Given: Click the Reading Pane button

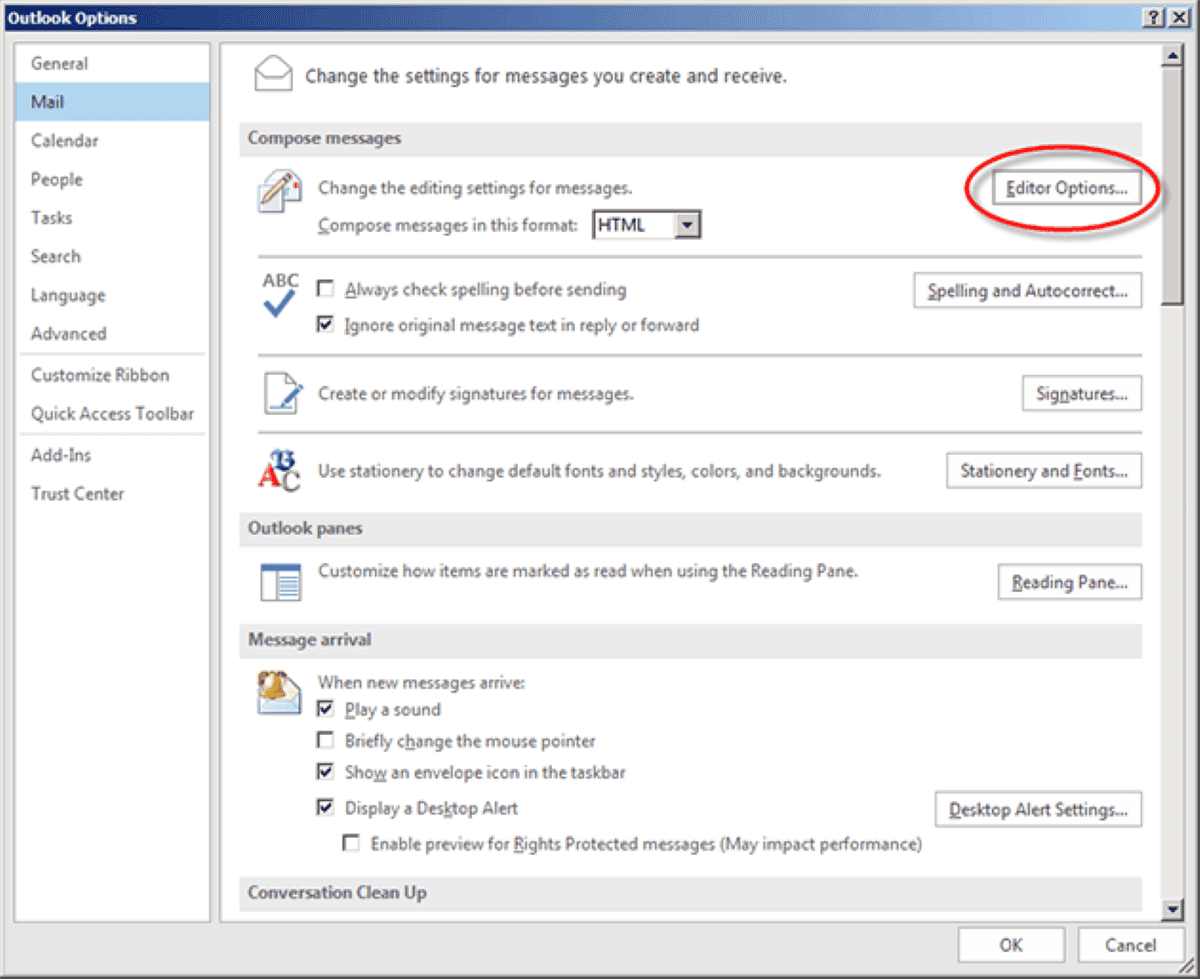Looking at the screenshot, I should point(1069,582).
